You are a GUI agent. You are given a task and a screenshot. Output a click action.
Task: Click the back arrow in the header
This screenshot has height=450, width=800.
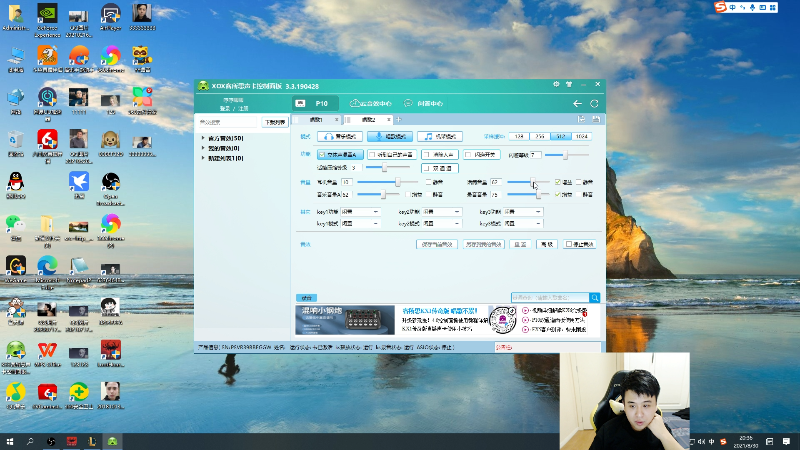coord(577,104)
